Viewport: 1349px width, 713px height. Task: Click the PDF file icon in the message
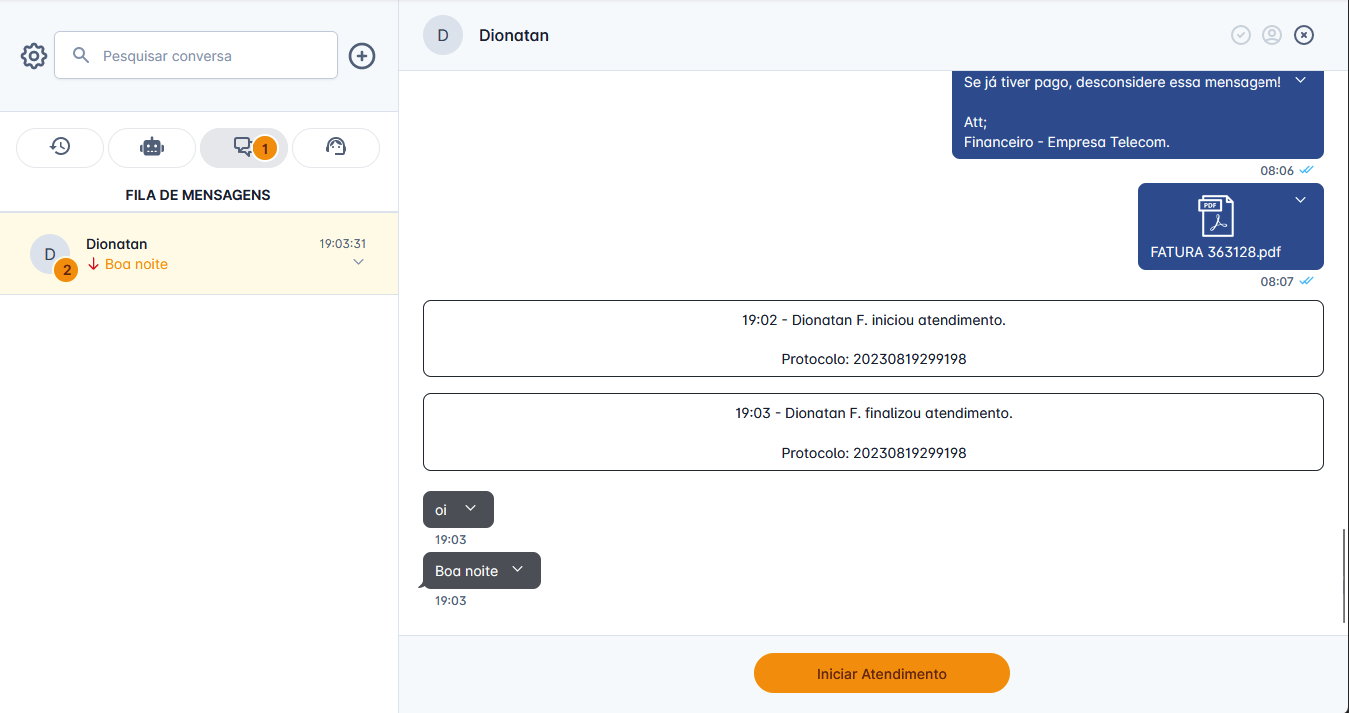pyautogui.click(x=1216, y=216)
